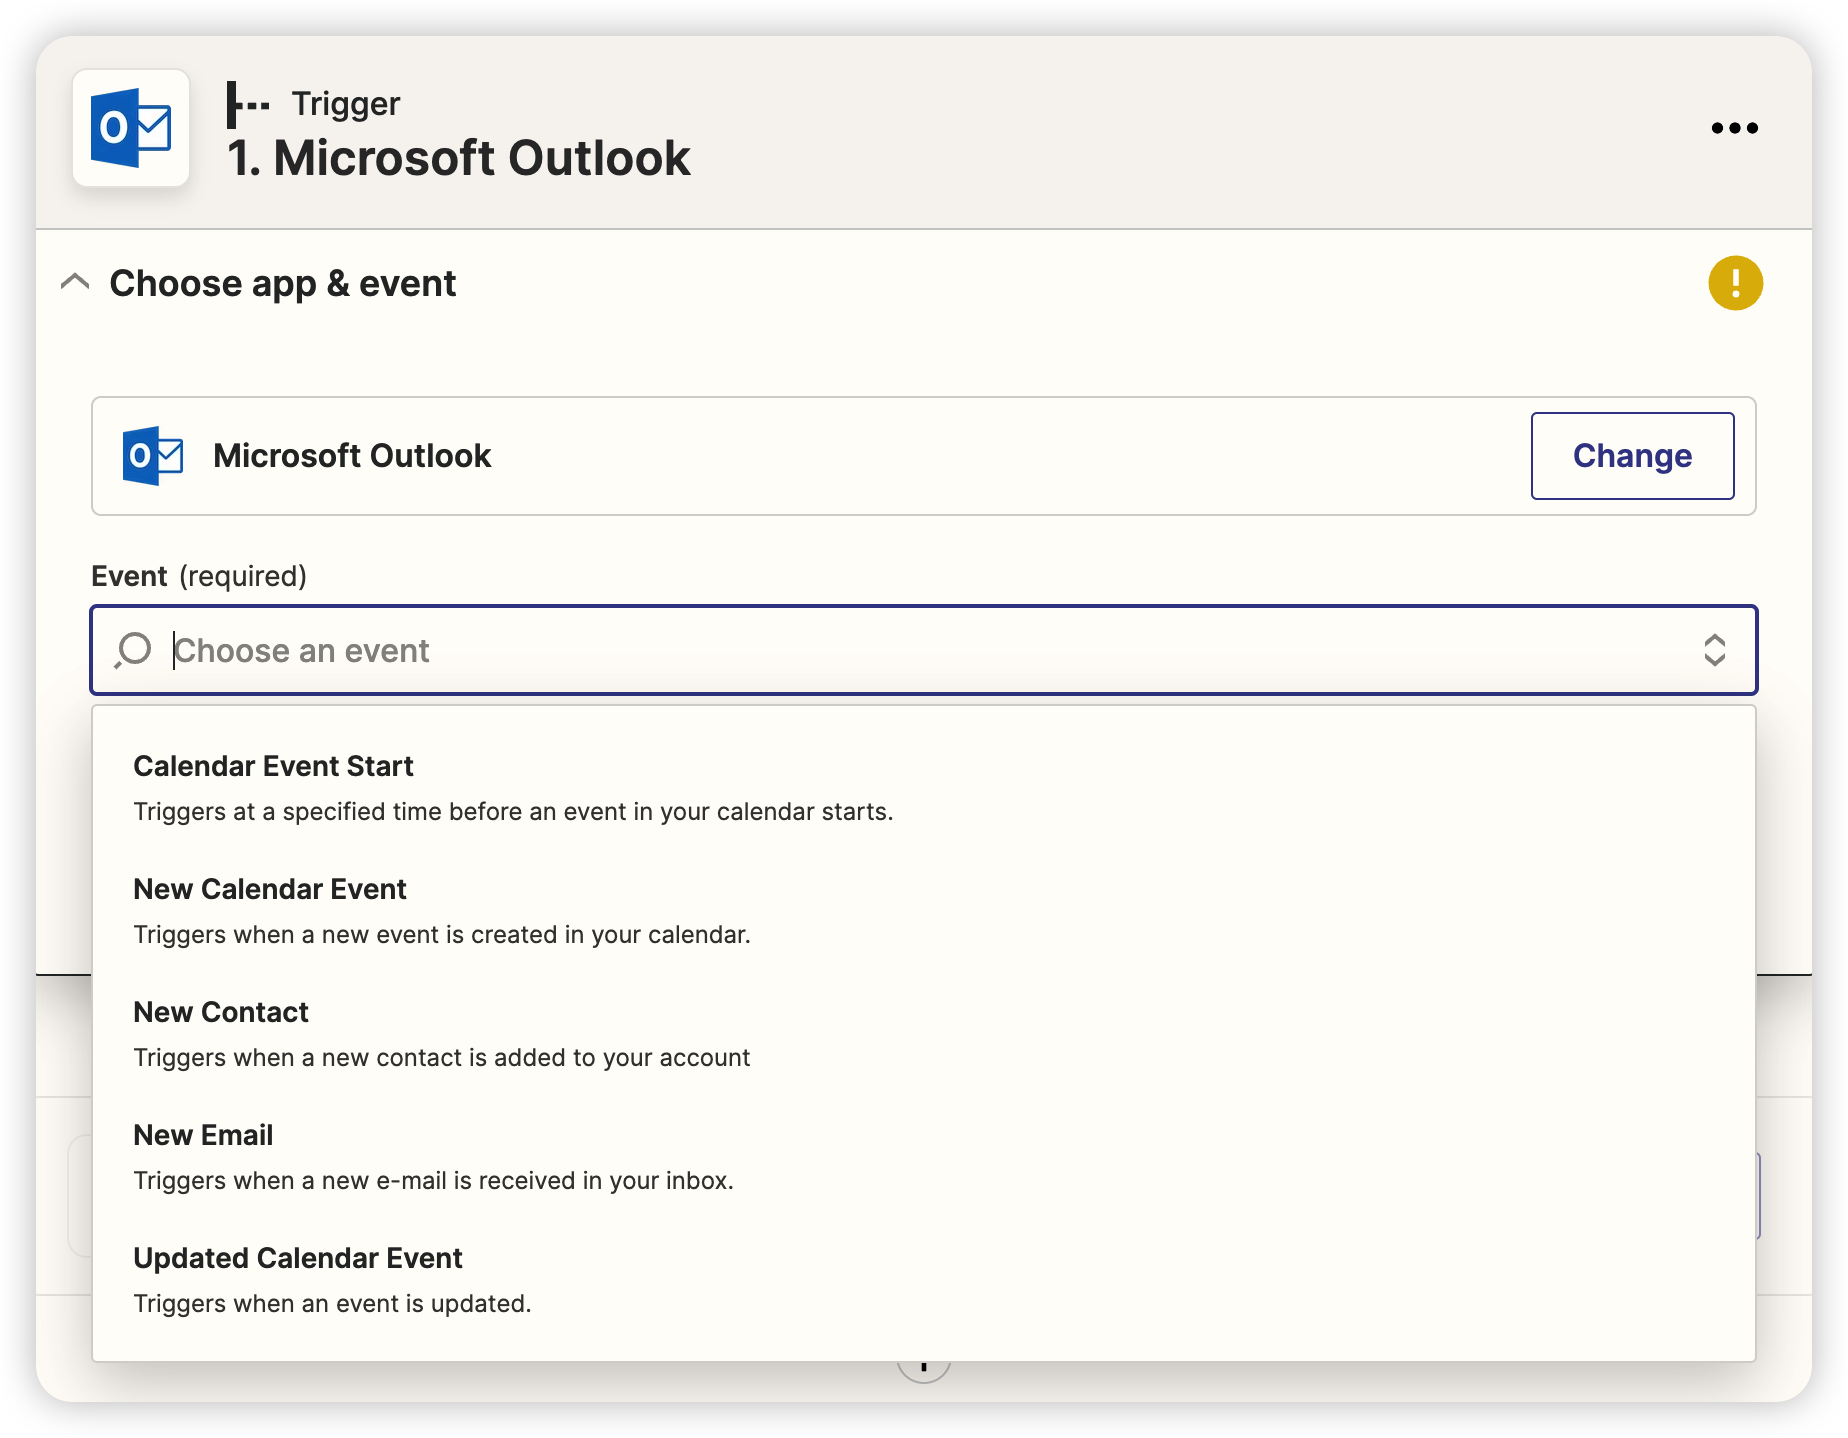Click the Trigger step icon beside Trigger label

click(x=247, y=104)
